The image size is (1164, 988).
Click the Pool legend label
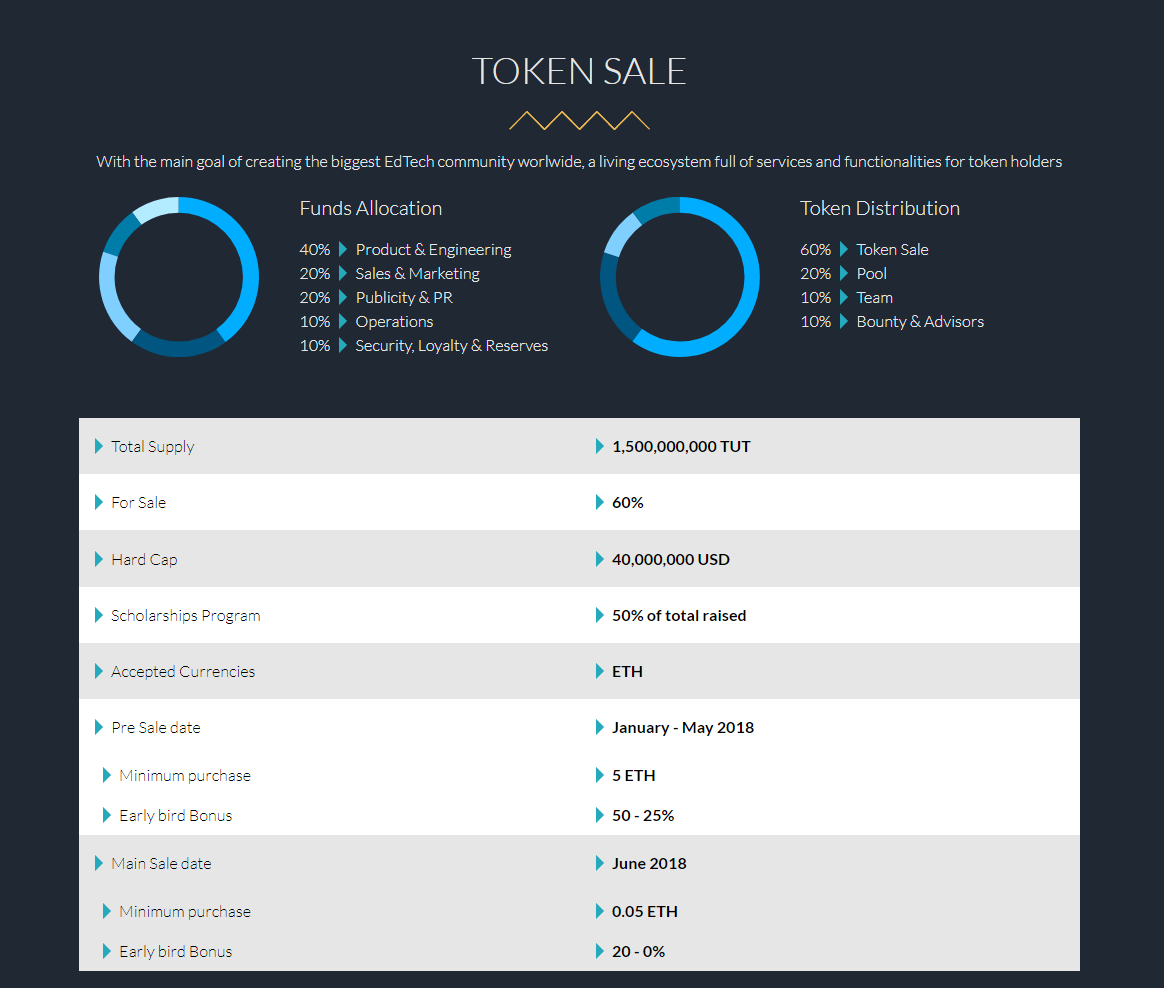(x=872, y=274)
